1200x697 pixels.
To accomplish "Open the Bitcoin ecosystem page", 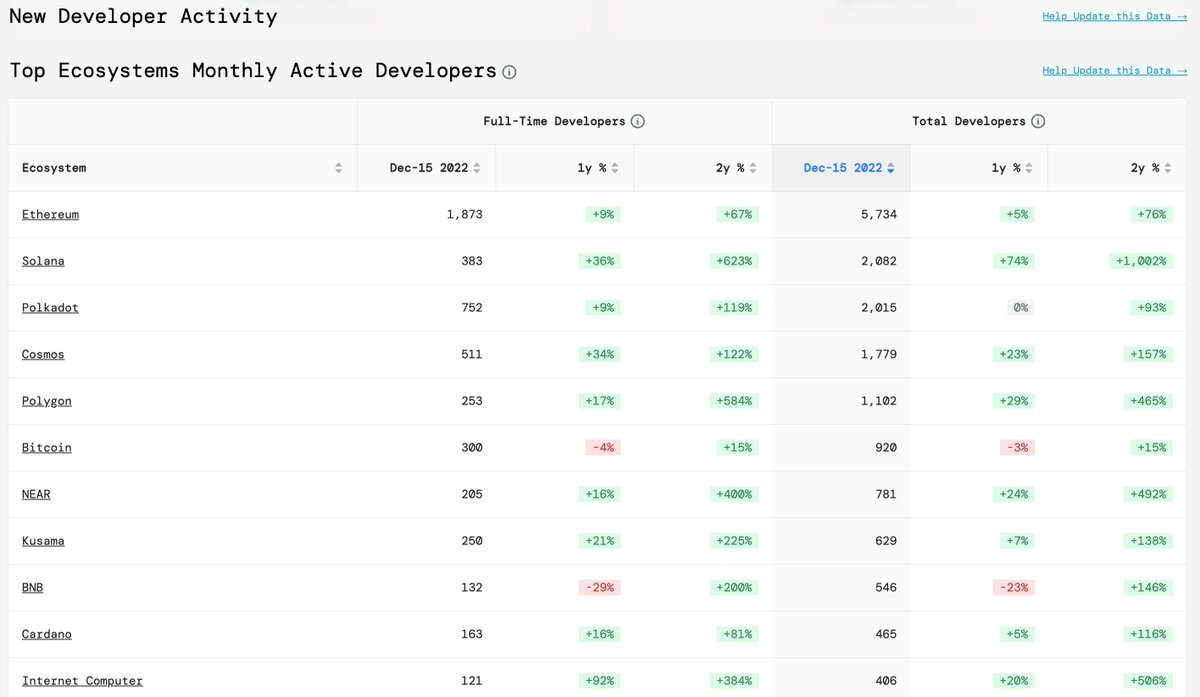I will [x=46, y=447].
